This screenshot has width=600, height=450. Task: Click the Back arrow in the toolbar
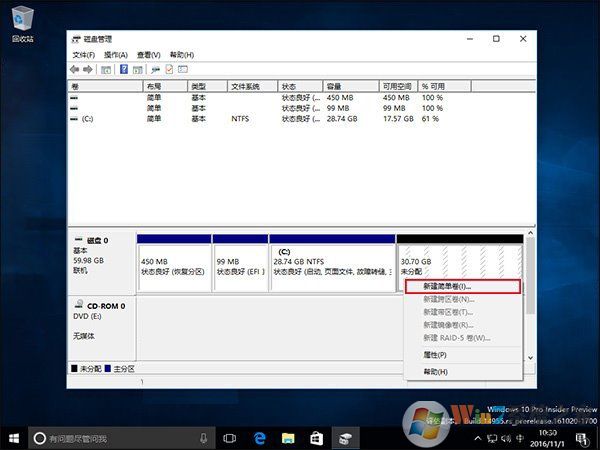click(75, 69)
